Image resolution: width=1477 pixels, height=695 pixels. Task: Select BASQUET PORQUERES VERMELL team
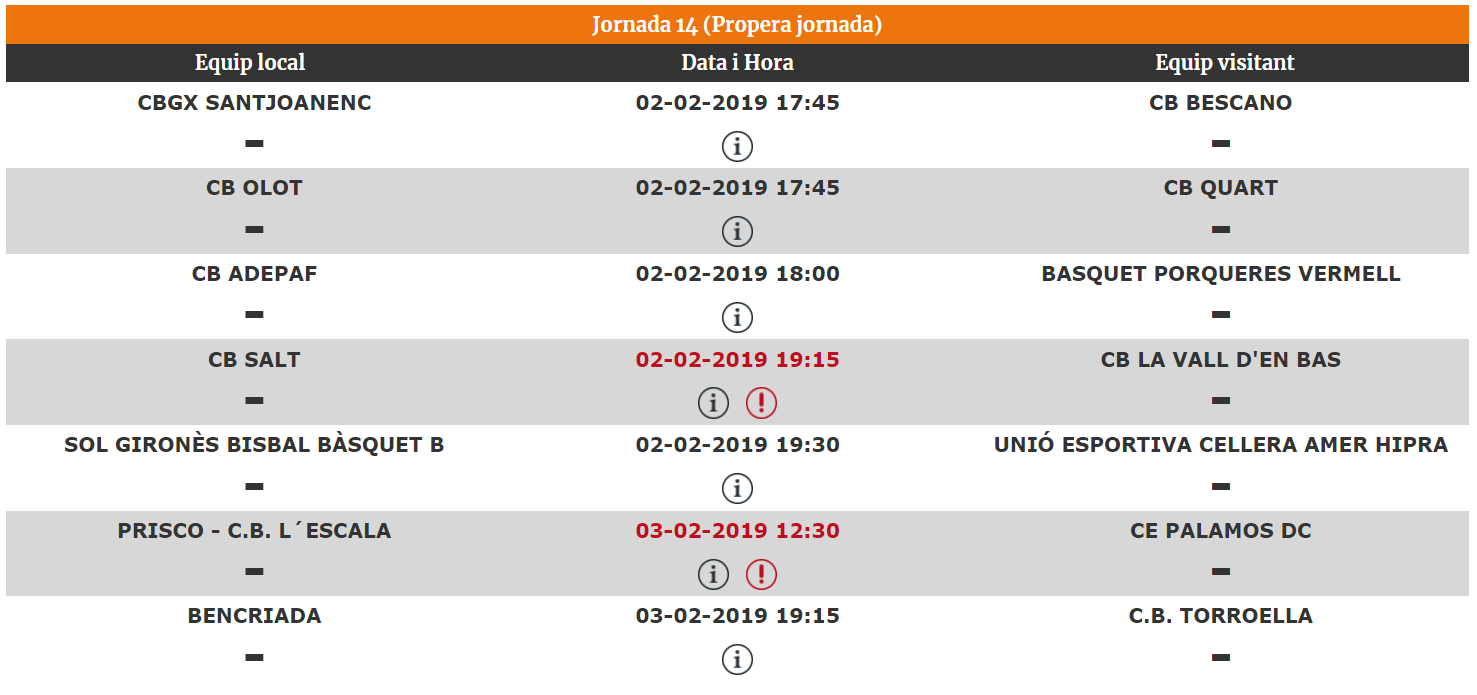1220,274
